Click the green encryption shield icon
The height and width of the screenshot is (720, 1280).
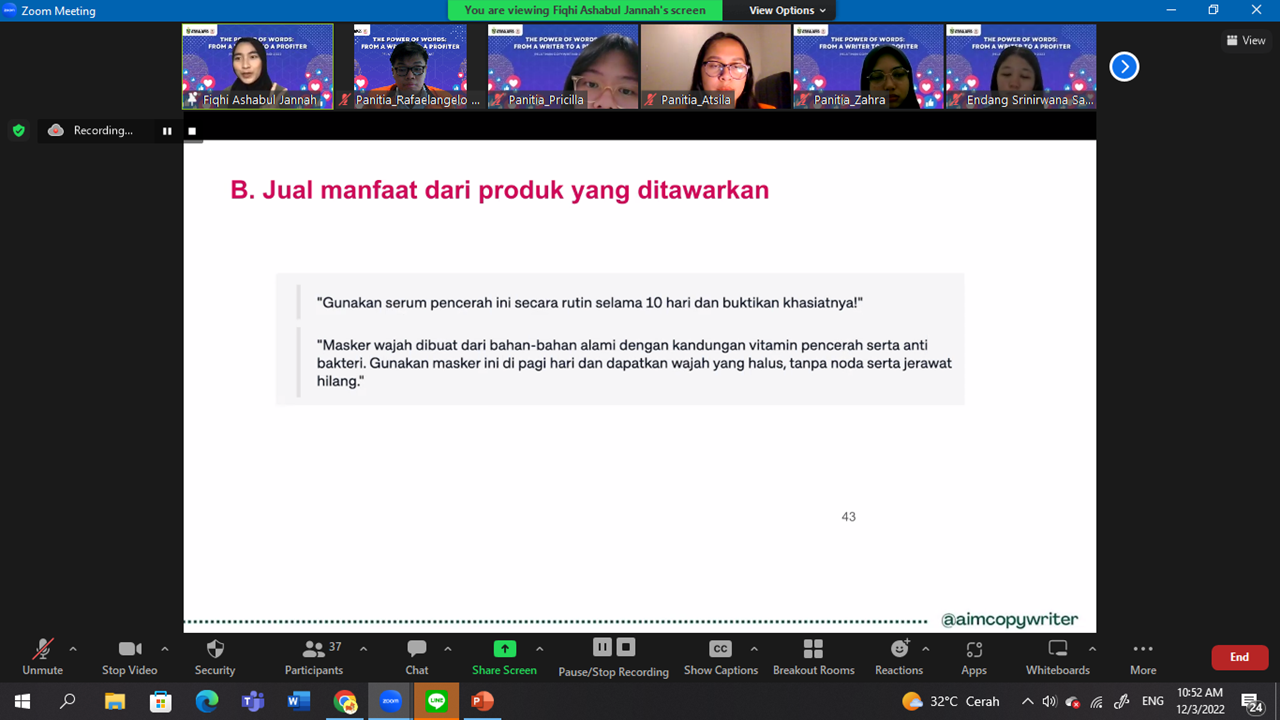pyautogui.click(x=18, y=131)
